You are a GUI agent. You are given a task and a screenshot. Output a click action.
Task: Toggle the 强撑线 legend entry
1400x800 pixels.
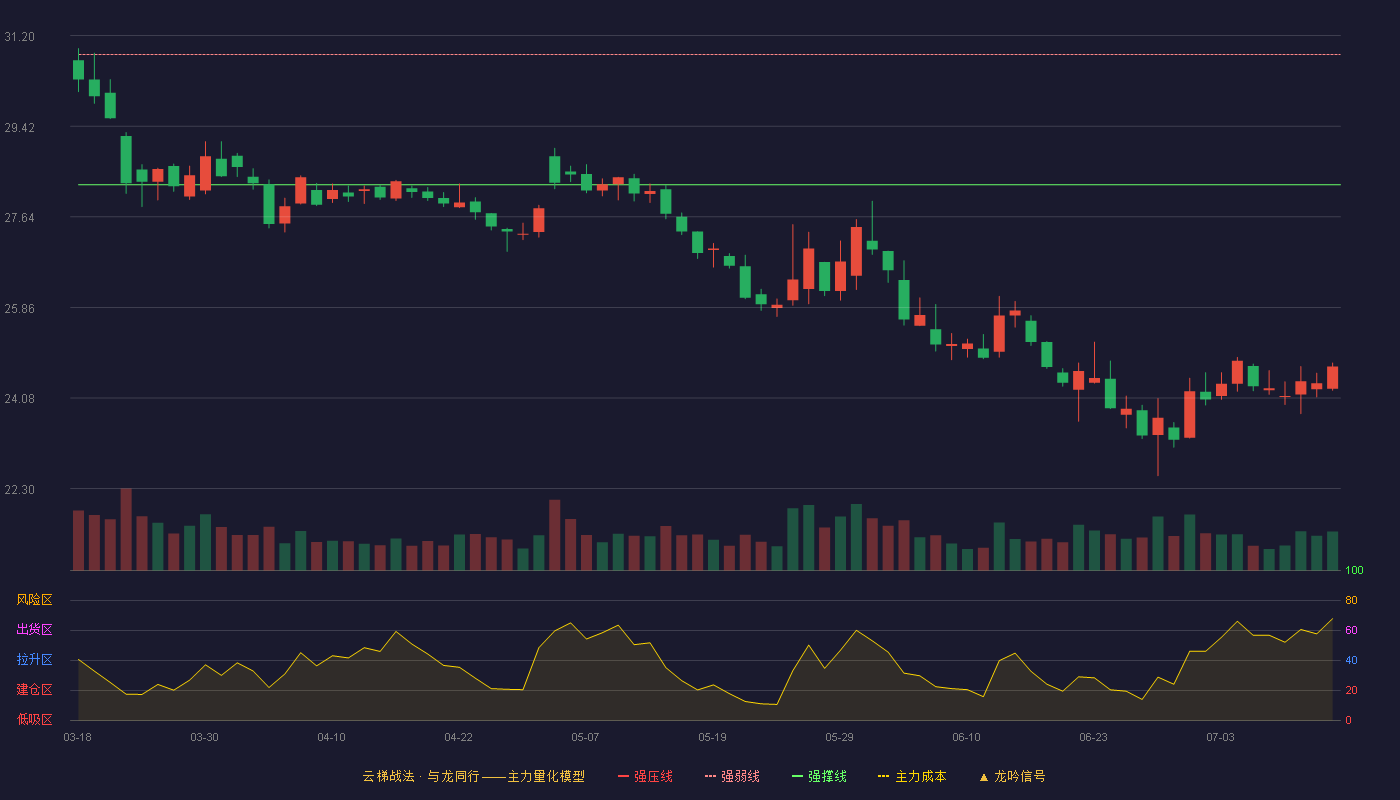click(x=819, y=776)
